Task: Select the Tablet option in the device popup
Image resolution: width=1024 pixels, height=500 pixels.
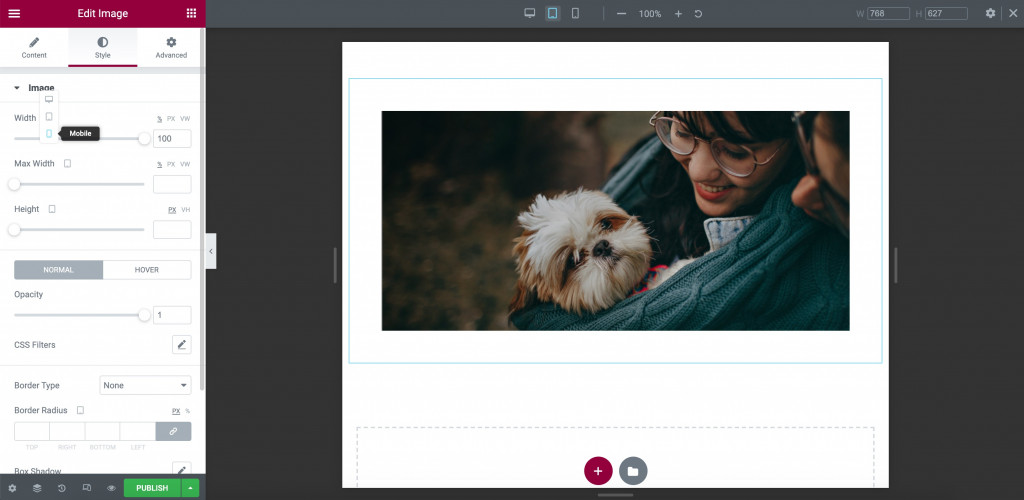Action: pyautogui.click(x=49, y=116)
